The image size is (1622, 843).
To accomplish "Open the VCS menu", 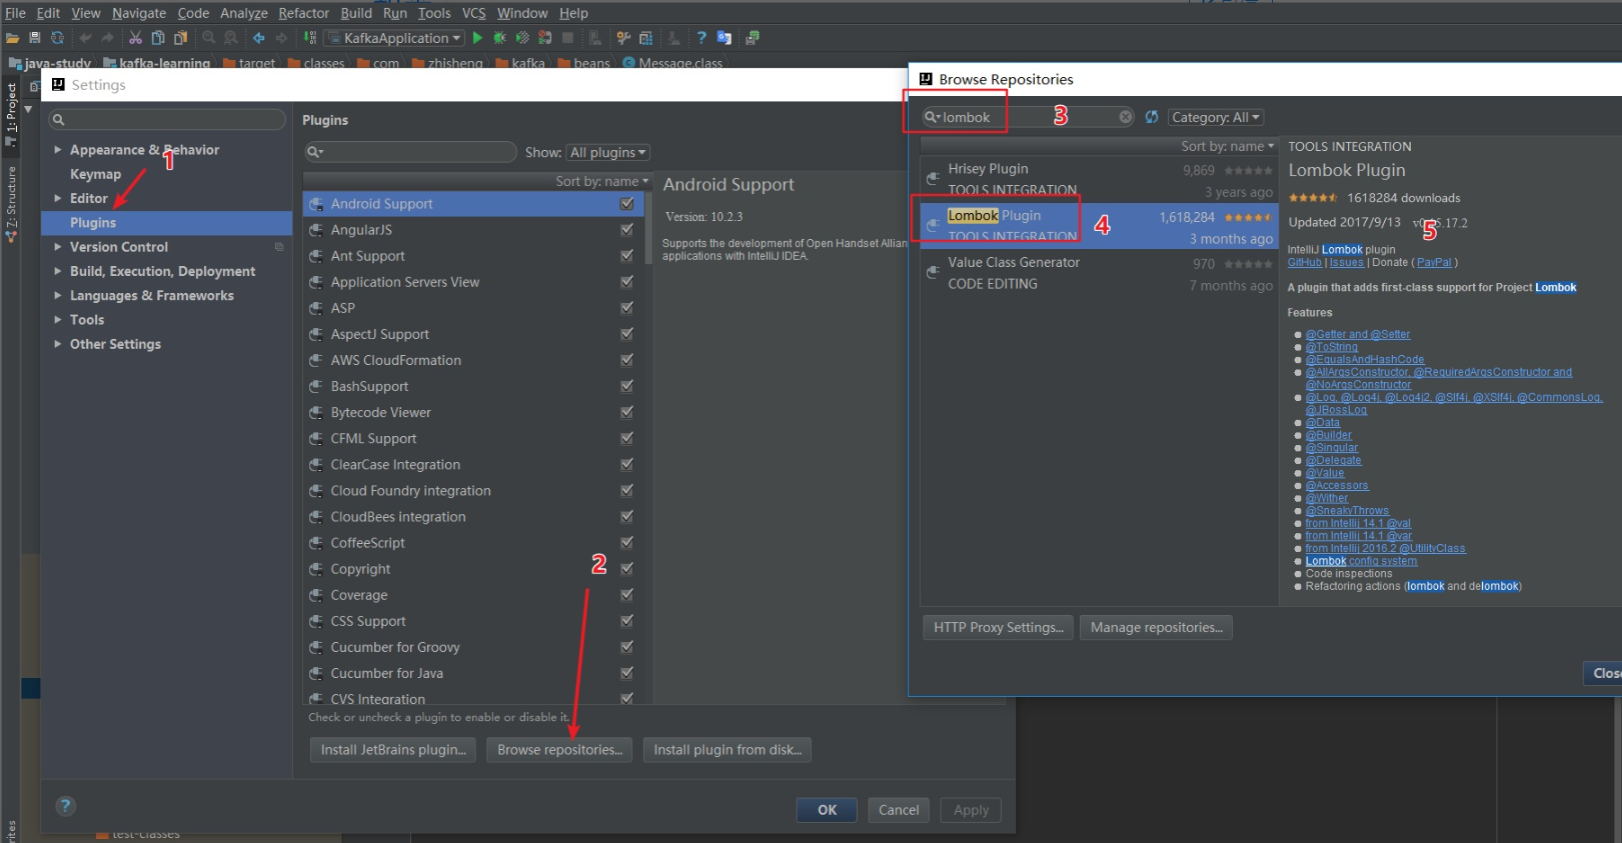I will pos(474,13).
